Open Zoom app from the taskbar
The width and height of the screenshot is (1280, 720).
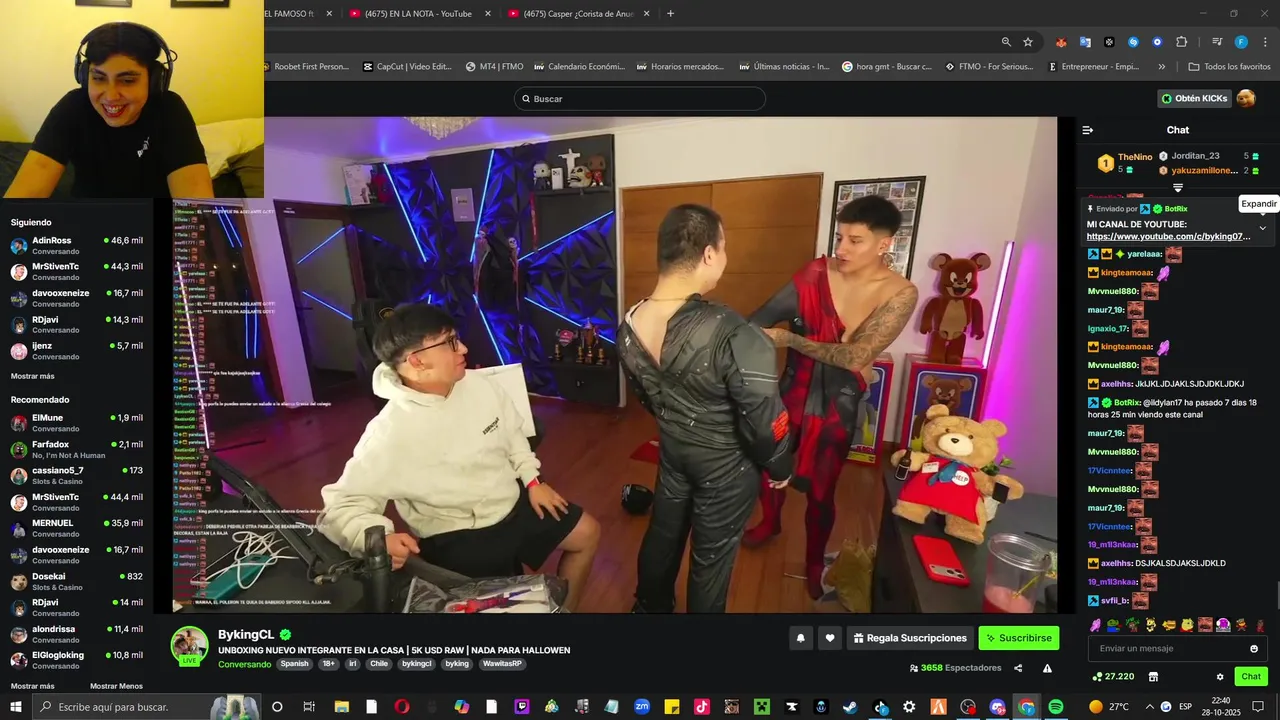point(642,707)
